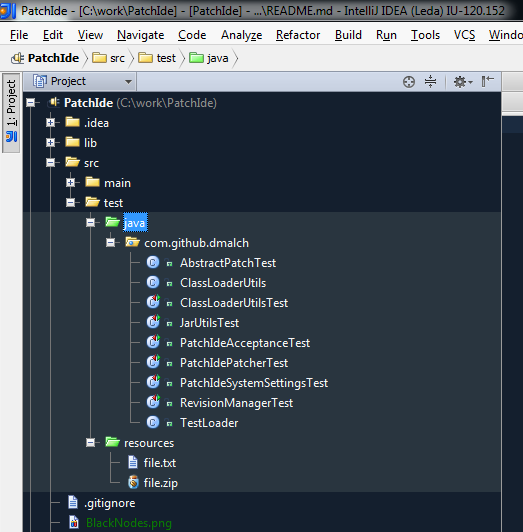Select the file.txt name in resources
The width and height of the screenshot is (523, 532).
(x=160, y=463)
